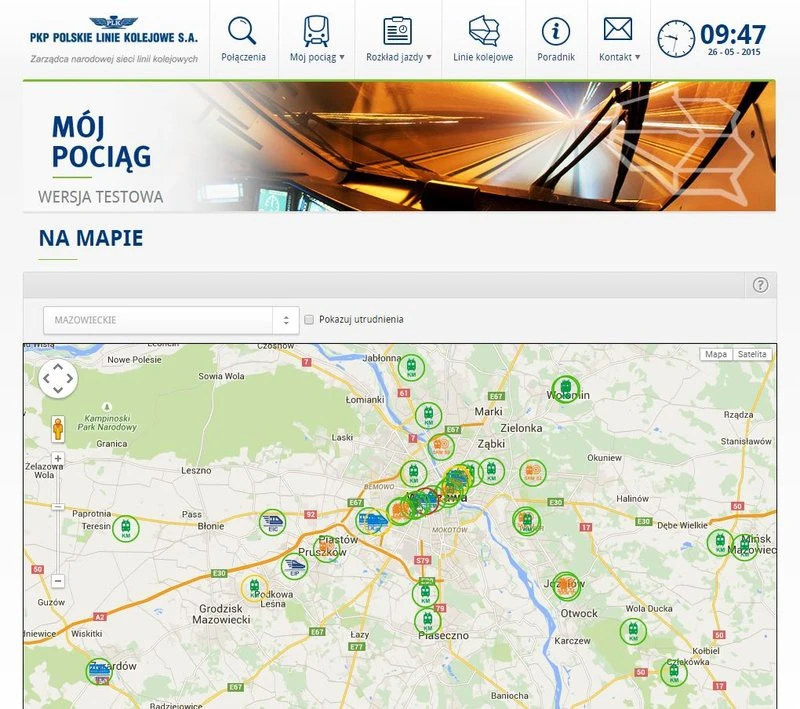Click the 09:47 time display
800x709 pixels.
point(733,34)
